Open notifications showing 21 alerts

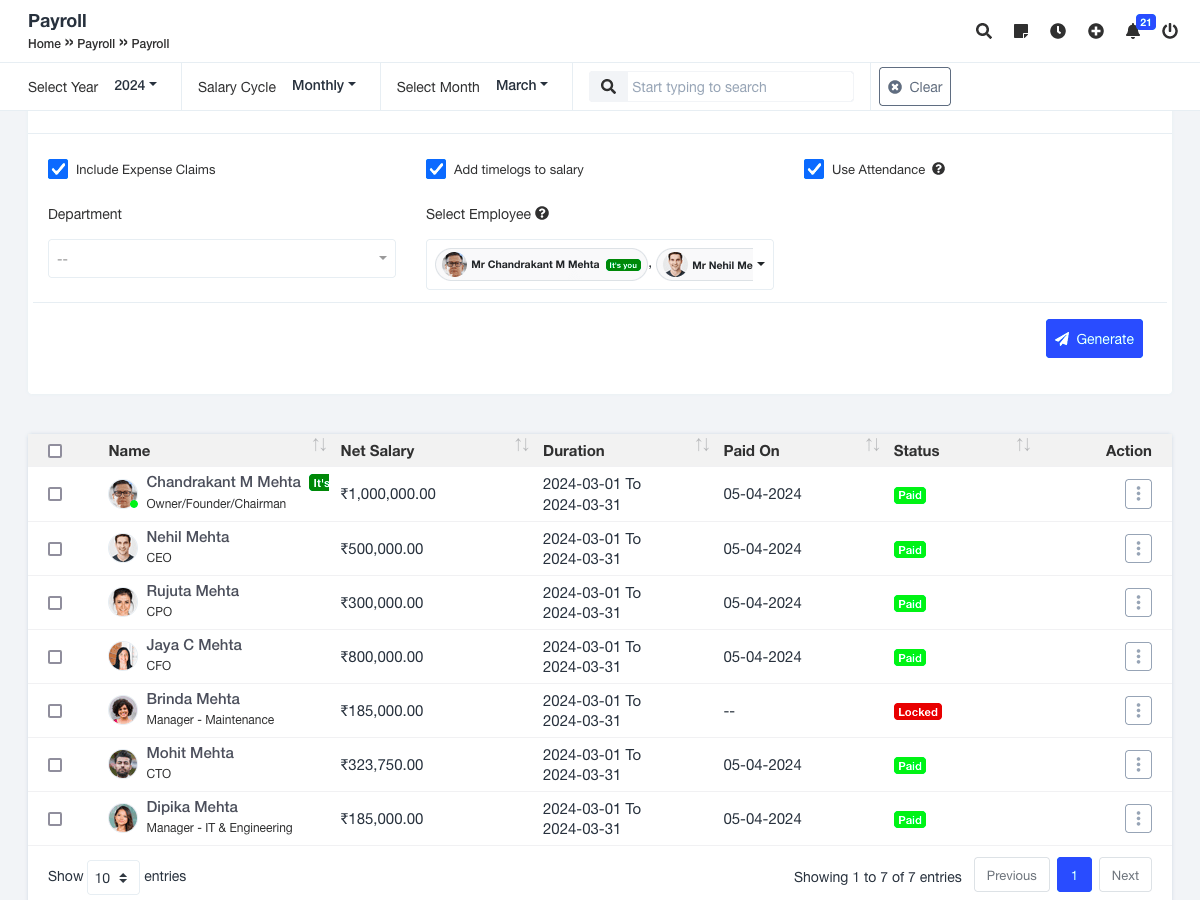tap(1132, 31)
